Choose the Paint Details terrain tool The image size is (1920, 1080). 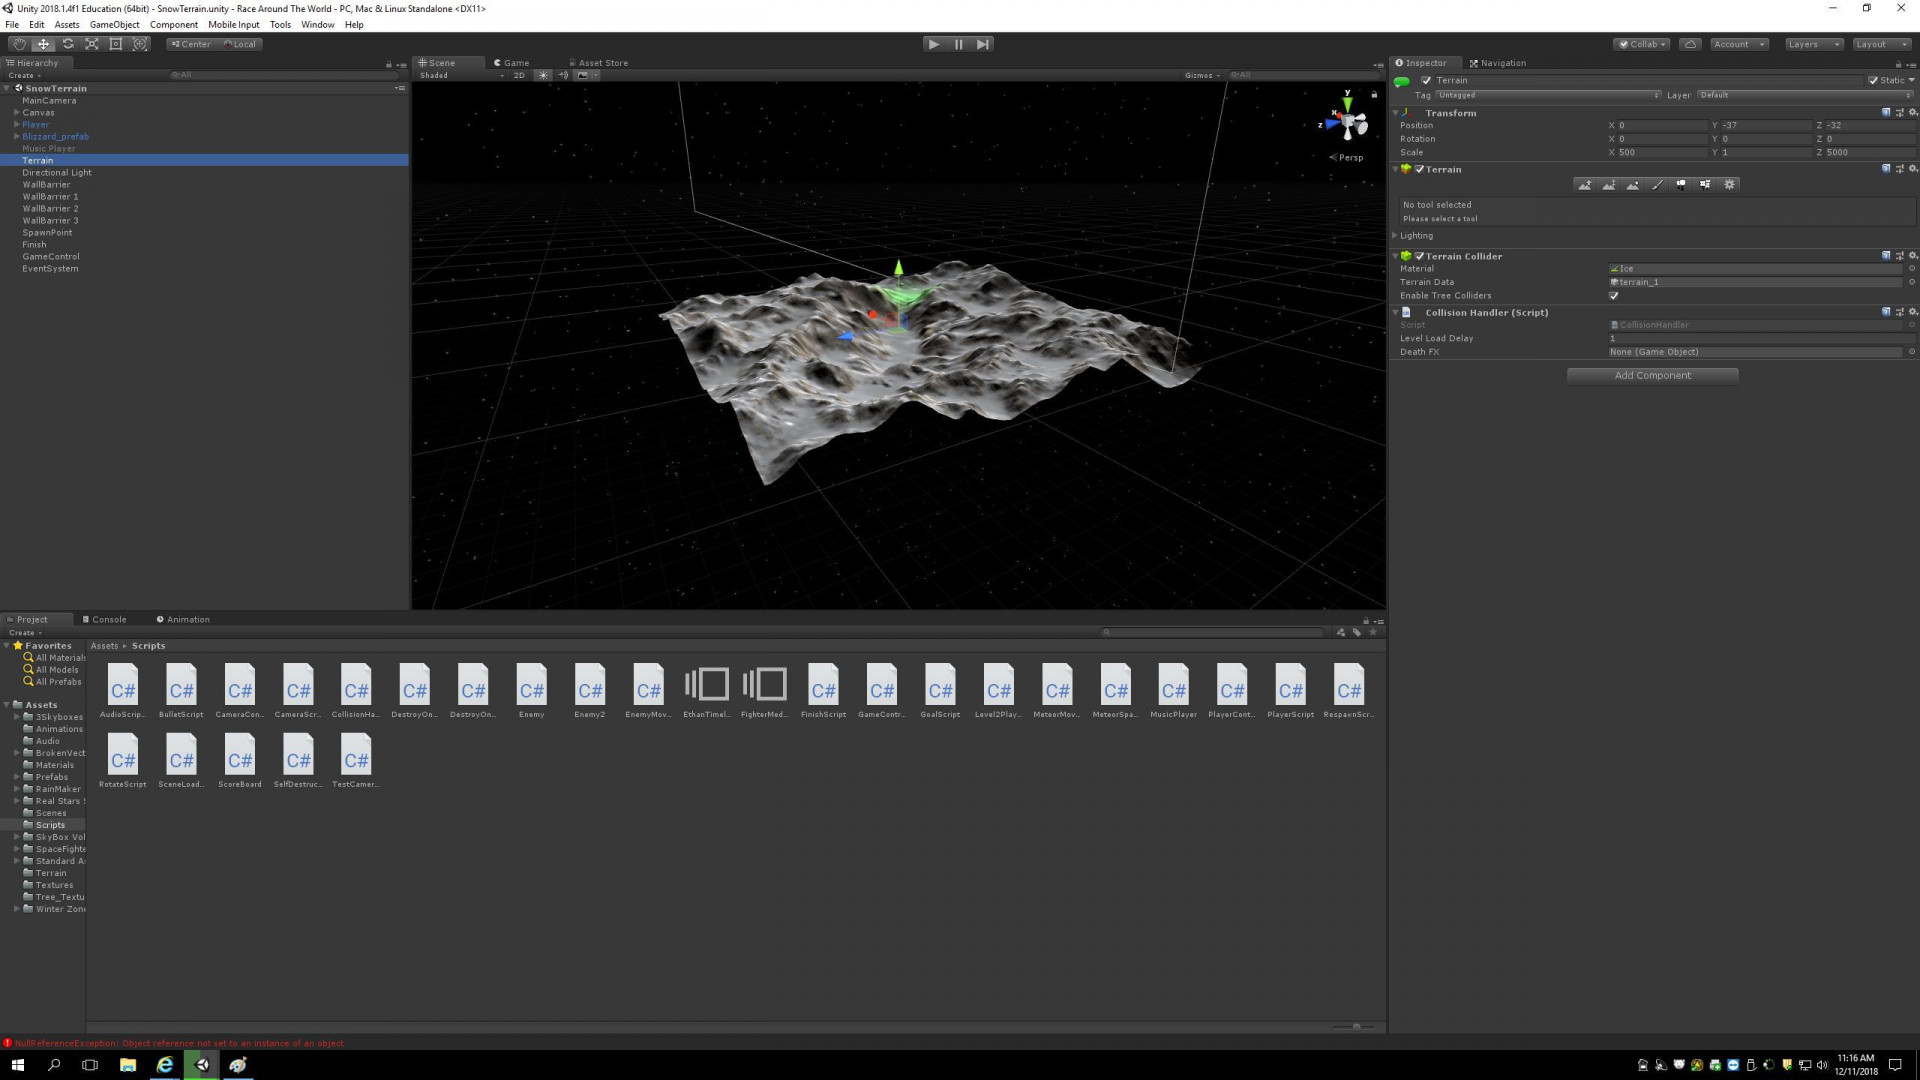[1705, 185]
